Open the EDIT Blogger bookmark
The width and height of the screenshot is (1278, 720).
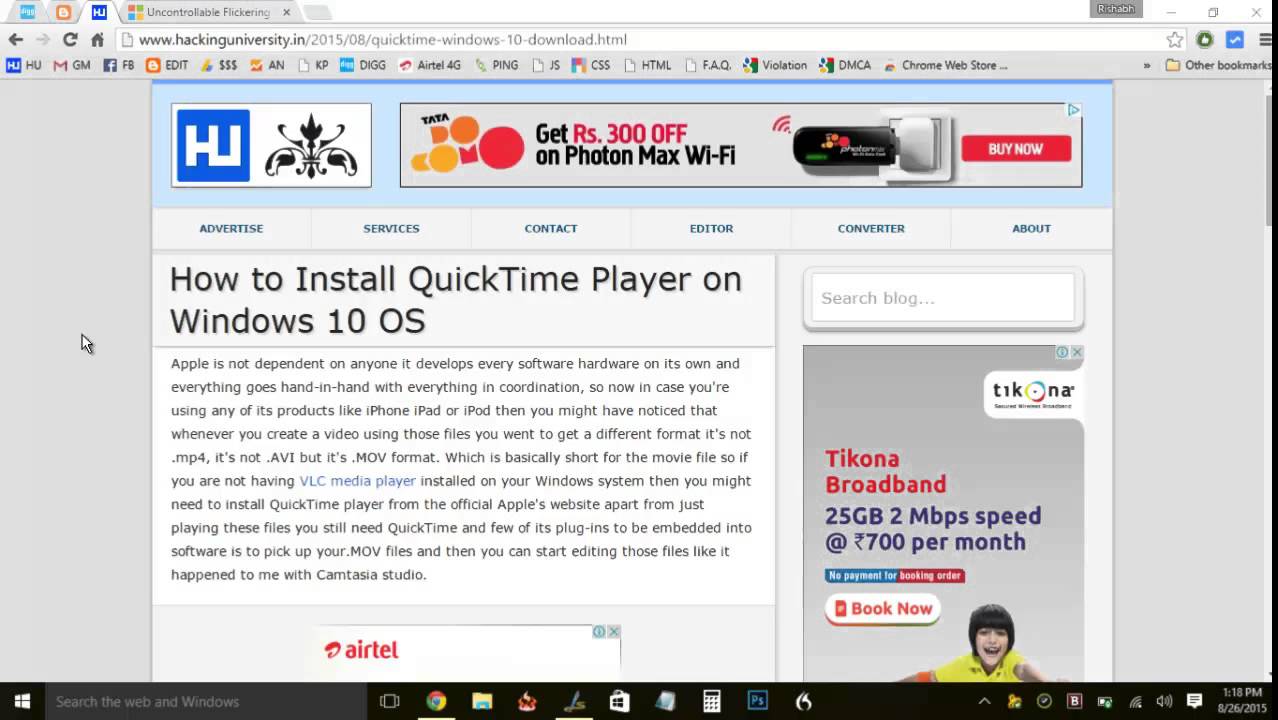pos(167,65)
